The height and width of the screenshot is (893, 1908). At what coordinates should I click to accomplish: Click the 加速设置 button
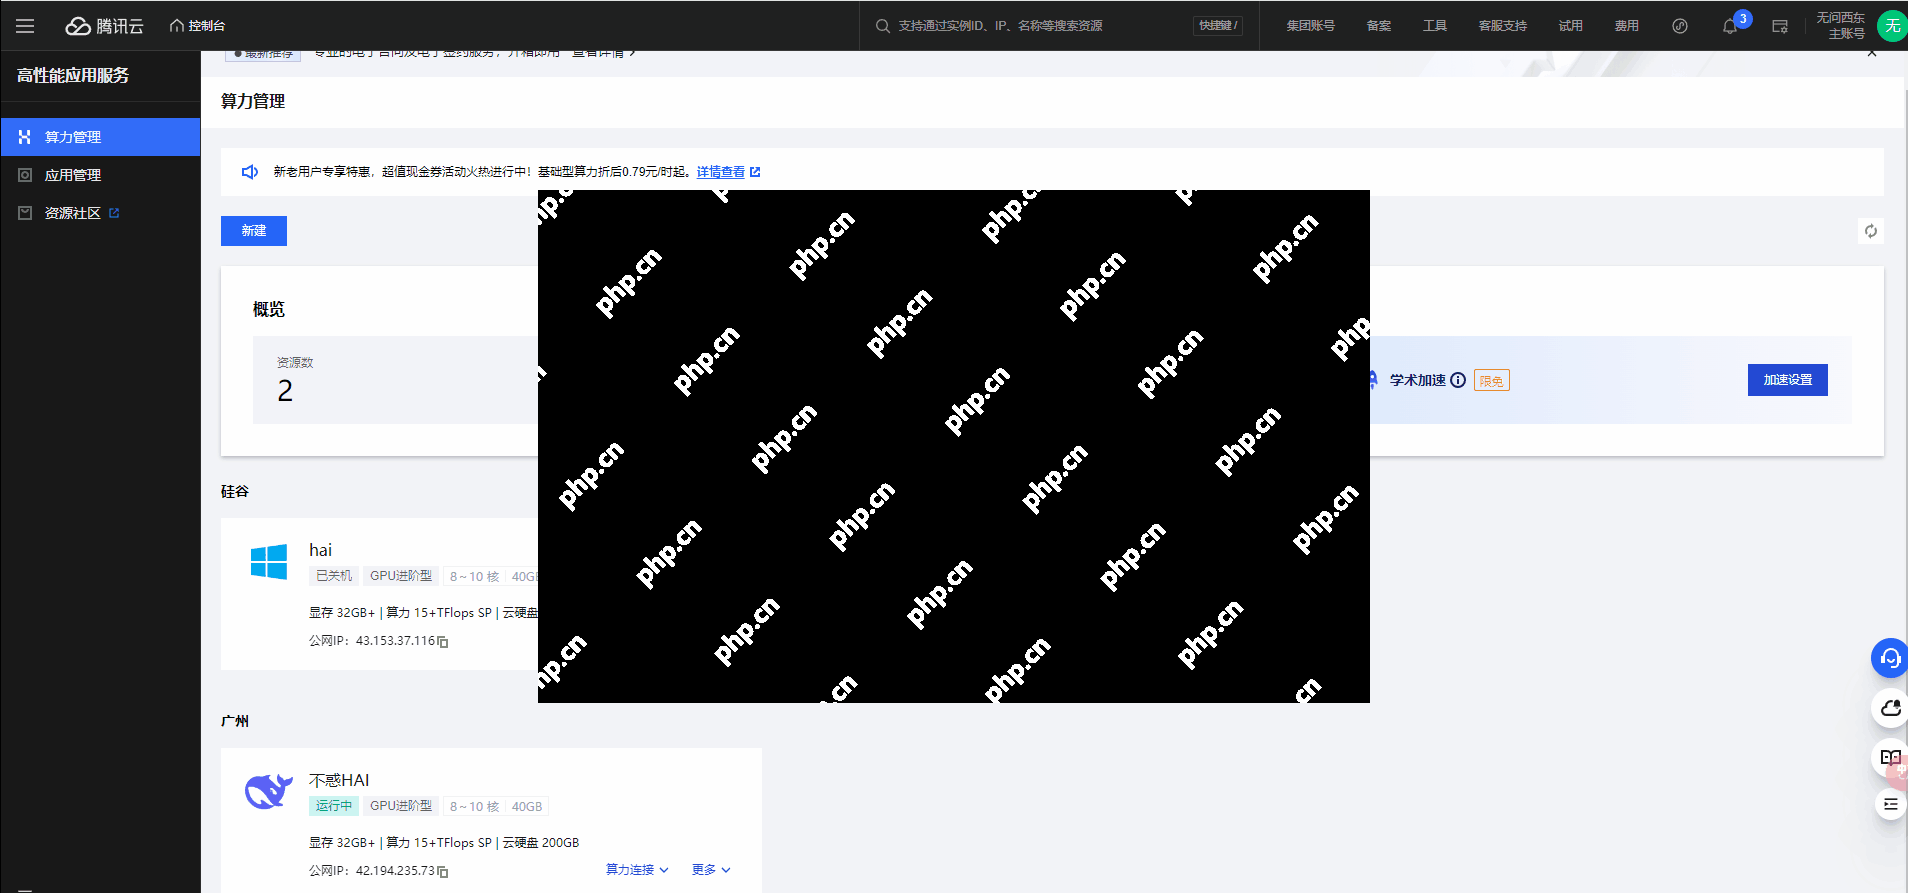coord(1787,380)
